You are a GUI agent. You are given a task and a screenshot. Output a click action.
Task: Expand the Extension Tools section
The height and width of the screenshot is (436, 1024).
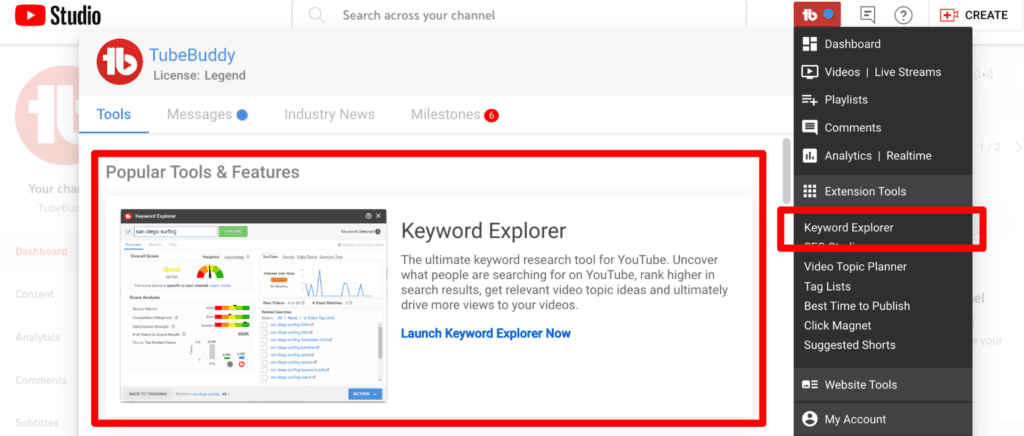pos(865,191)
